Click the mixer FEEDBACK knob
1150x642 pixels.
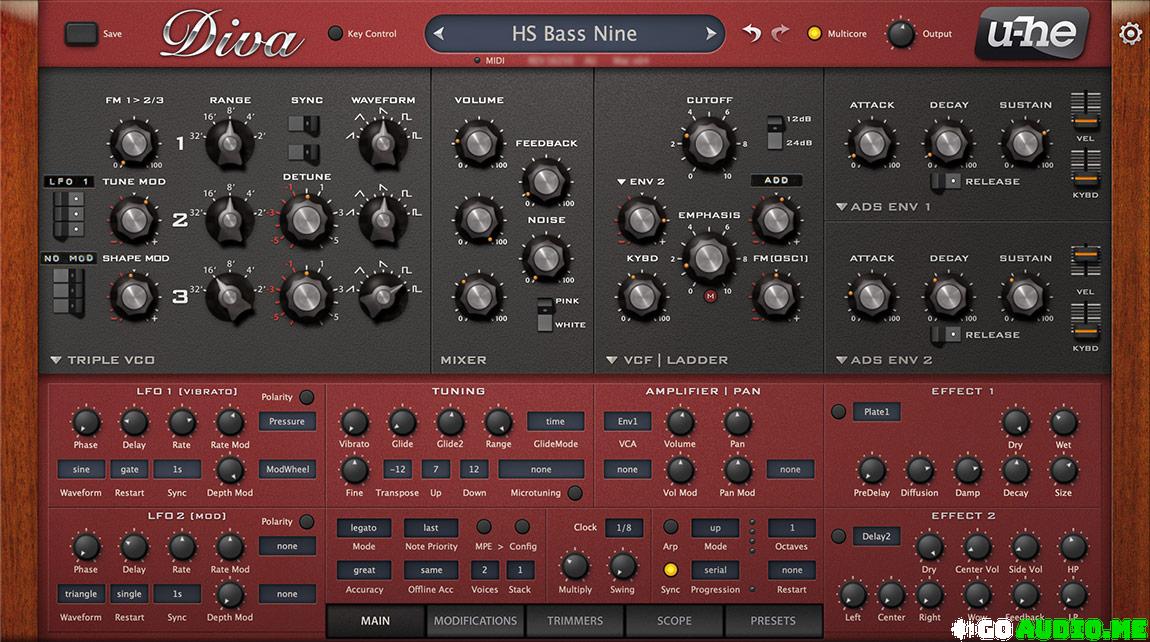coord(546,180)
